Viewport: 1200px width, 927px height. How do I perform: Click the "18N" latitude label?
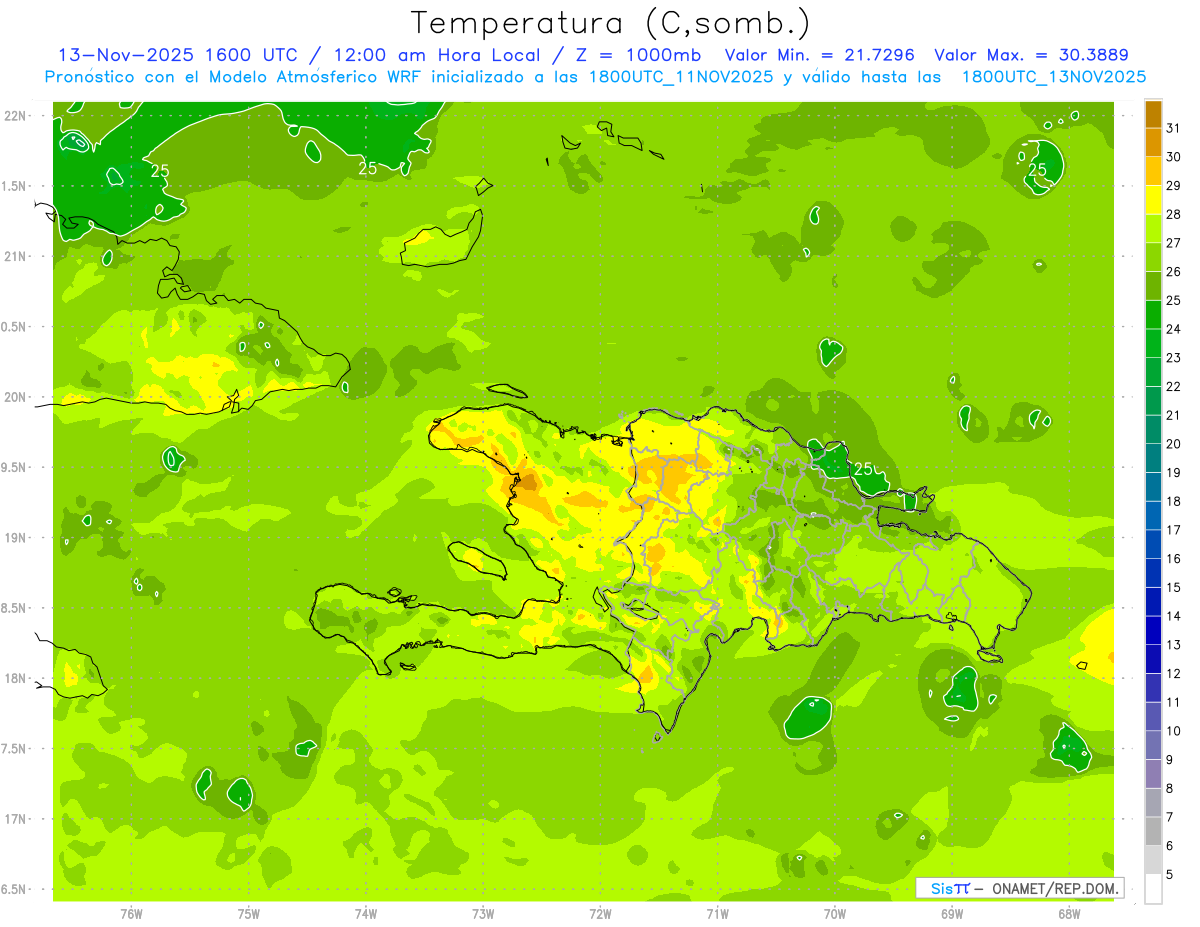(x=14, y=678)
